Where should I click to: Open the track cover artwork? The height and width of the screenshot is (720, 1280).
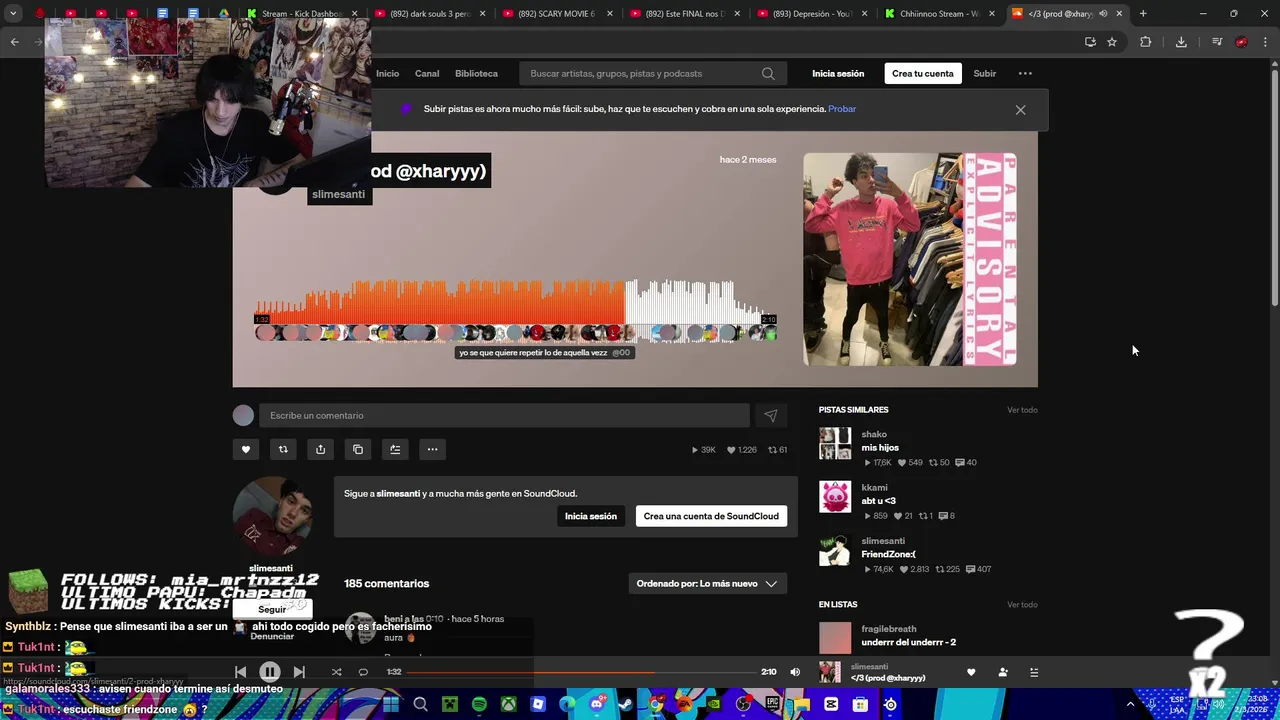[910, 259]
